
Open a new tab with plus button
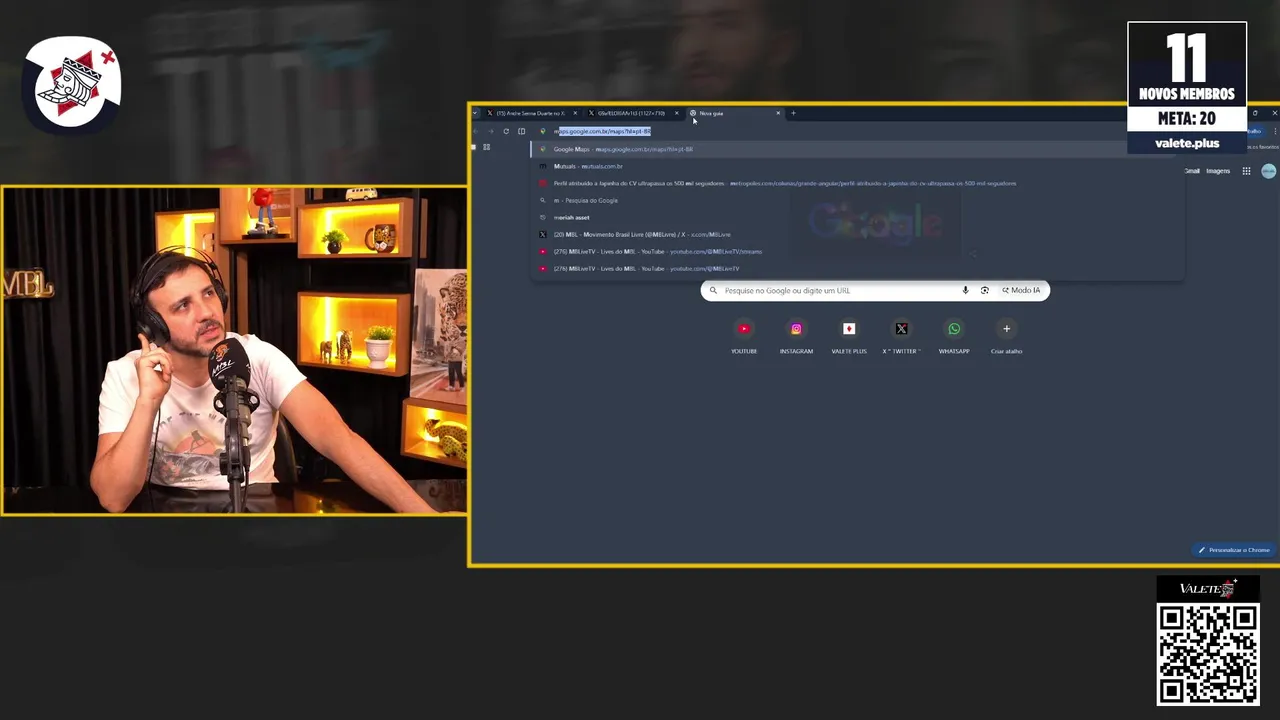pyautogui.click(x=793, y=113)
